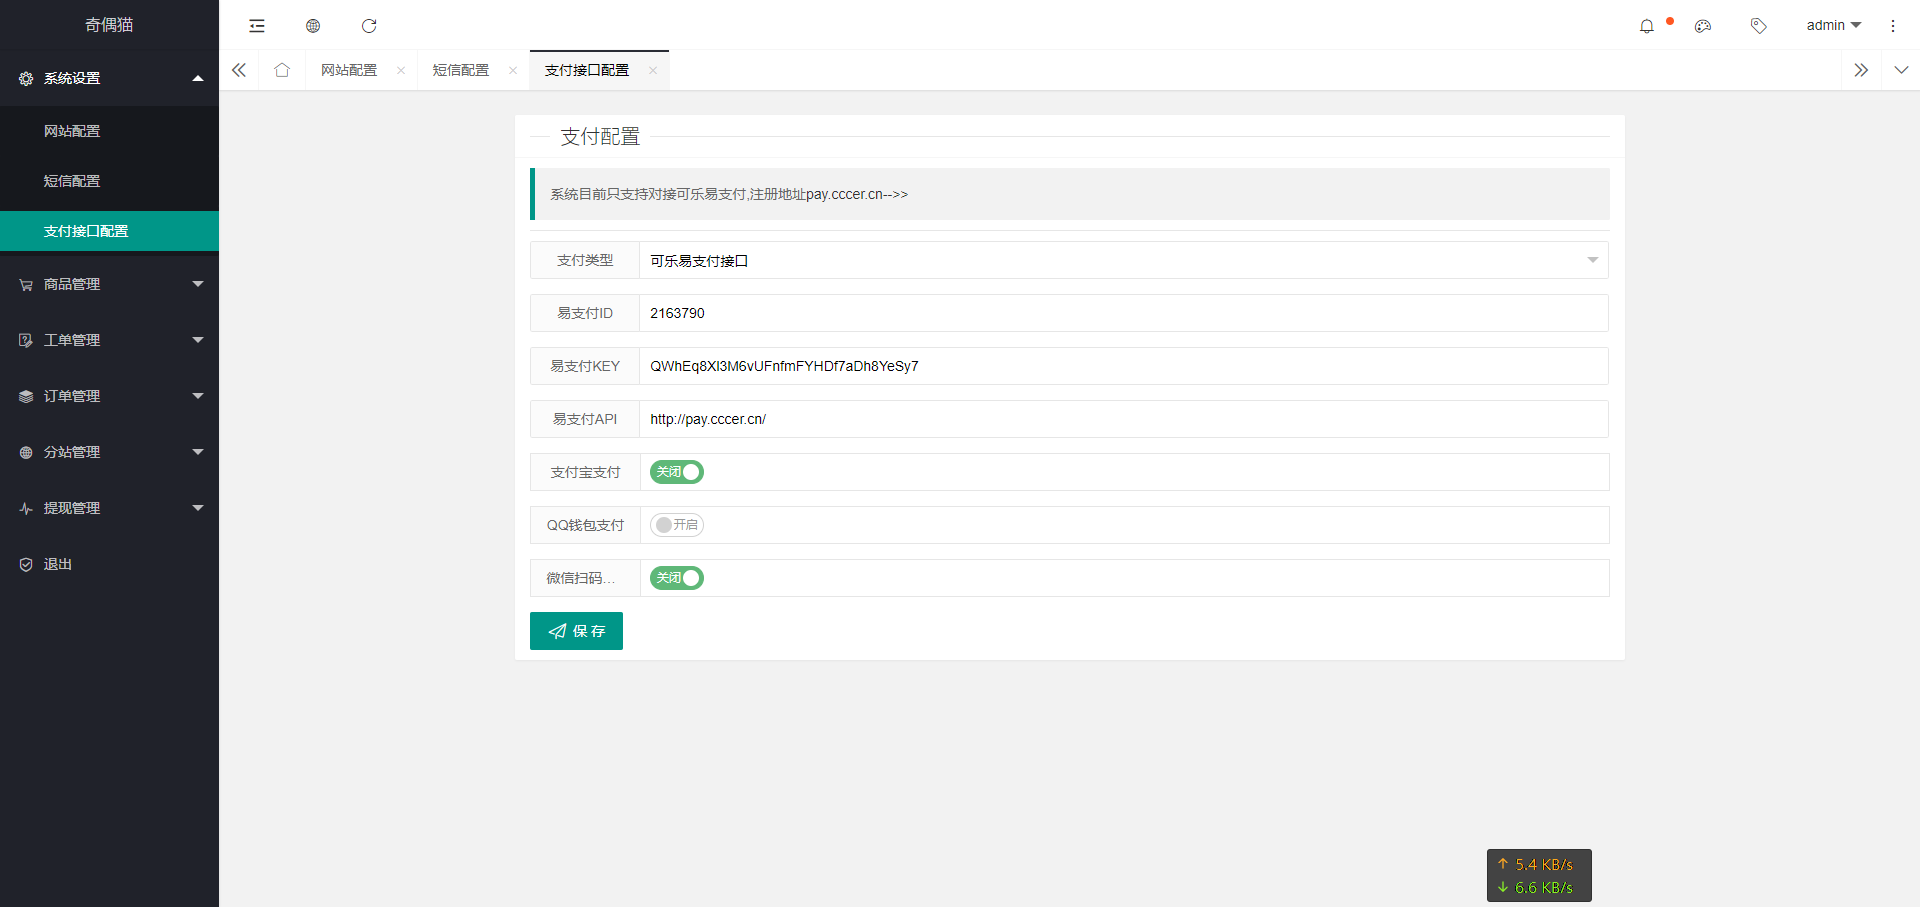
Task: Toggle the 微信扫码 switch
Action: coord(677,578)
